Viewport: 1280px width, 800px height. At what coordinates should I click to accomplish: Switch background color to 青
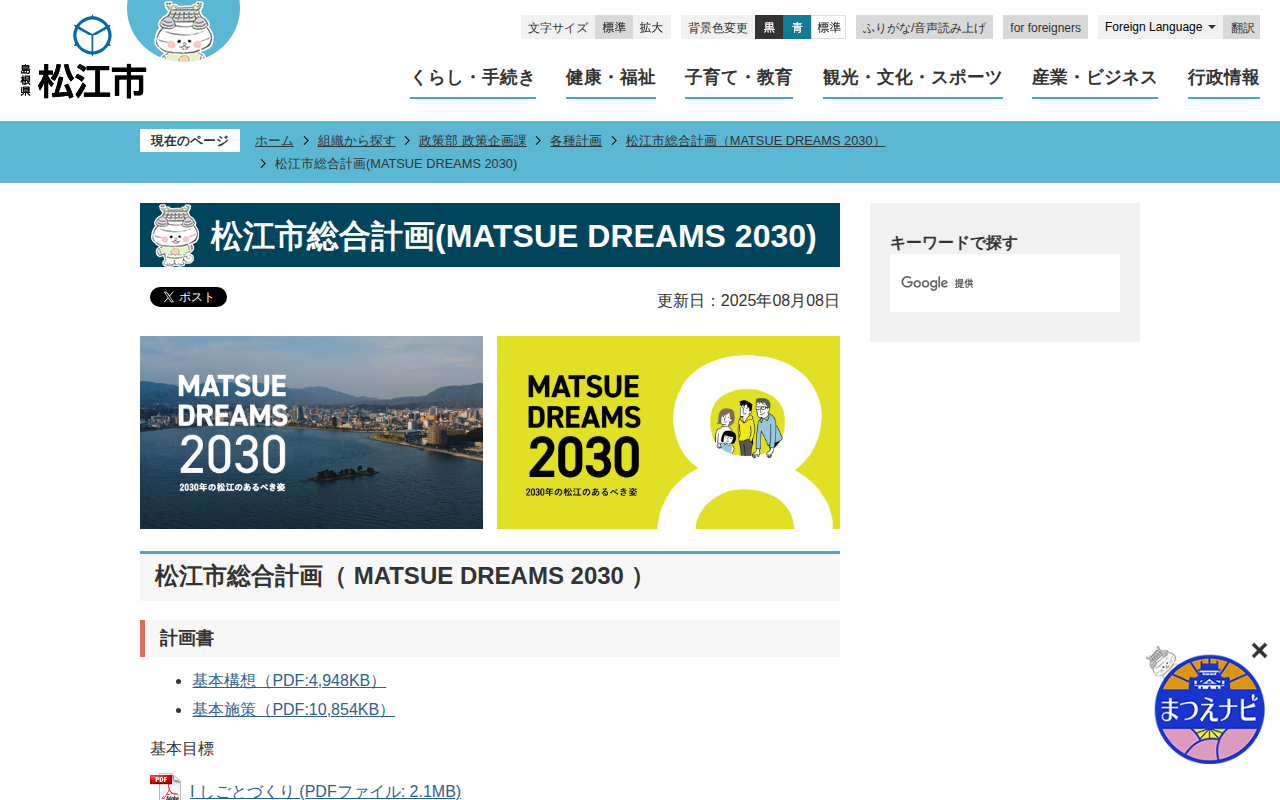(x=797, y=27)
